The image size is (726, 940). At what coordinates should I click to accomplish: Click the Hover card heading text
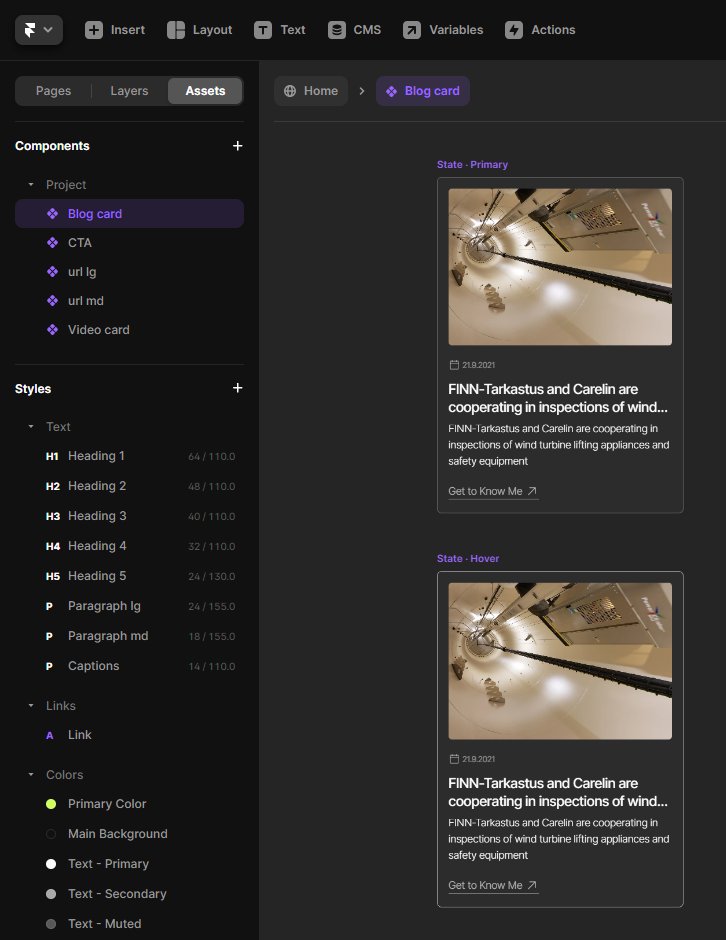(x=558, y=792)
